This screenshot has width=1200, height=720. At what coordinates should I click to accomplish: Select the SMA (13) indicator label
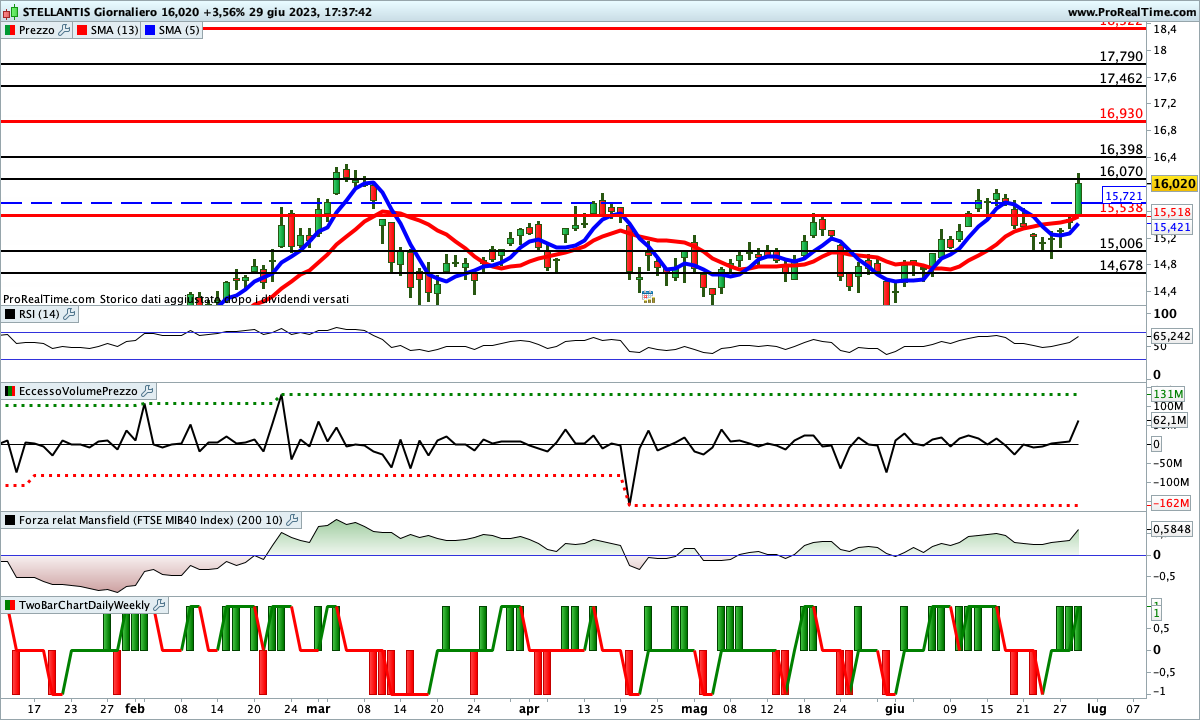pos(115,30)
